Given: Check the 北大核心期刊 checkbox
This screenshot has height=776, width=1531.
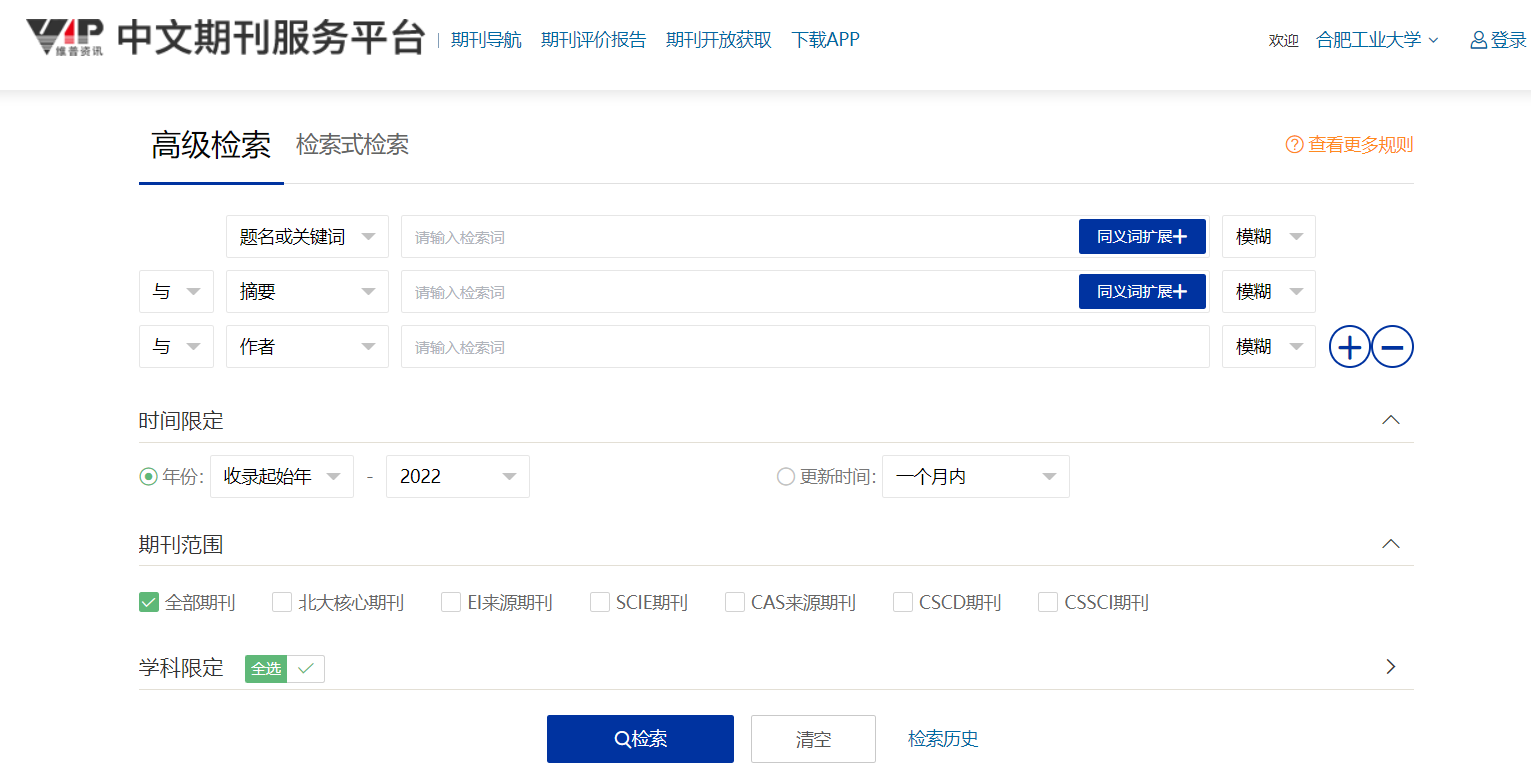Looking at the screenshot, I should pos(282,602).
